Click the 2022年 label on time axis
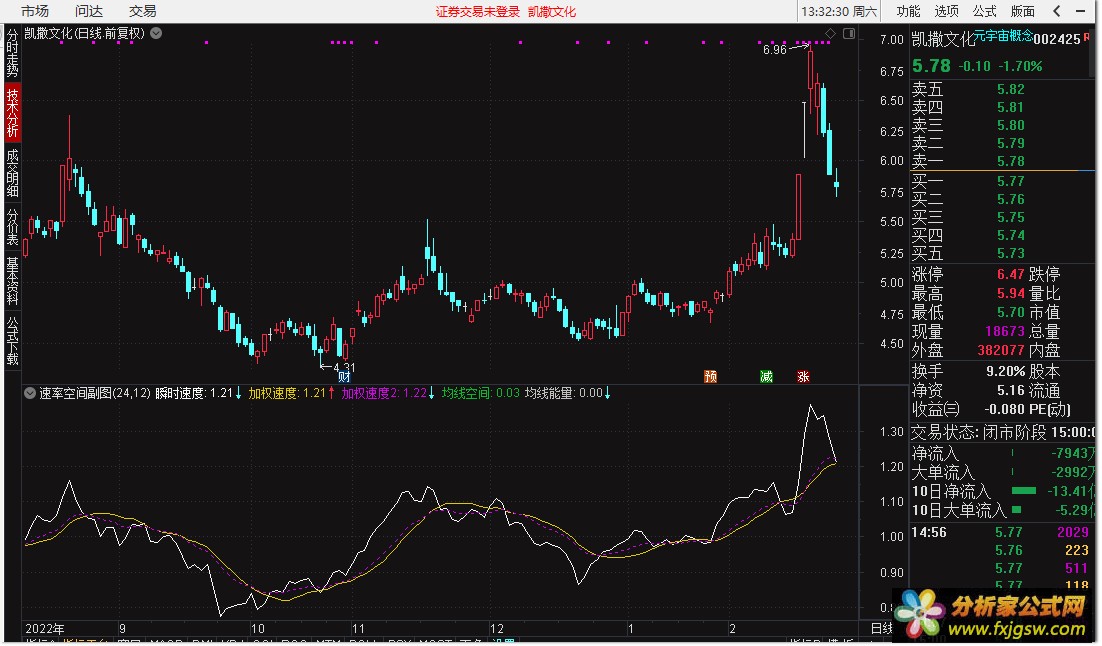Viewport: 1102px width, 646px height. (44, 629)
